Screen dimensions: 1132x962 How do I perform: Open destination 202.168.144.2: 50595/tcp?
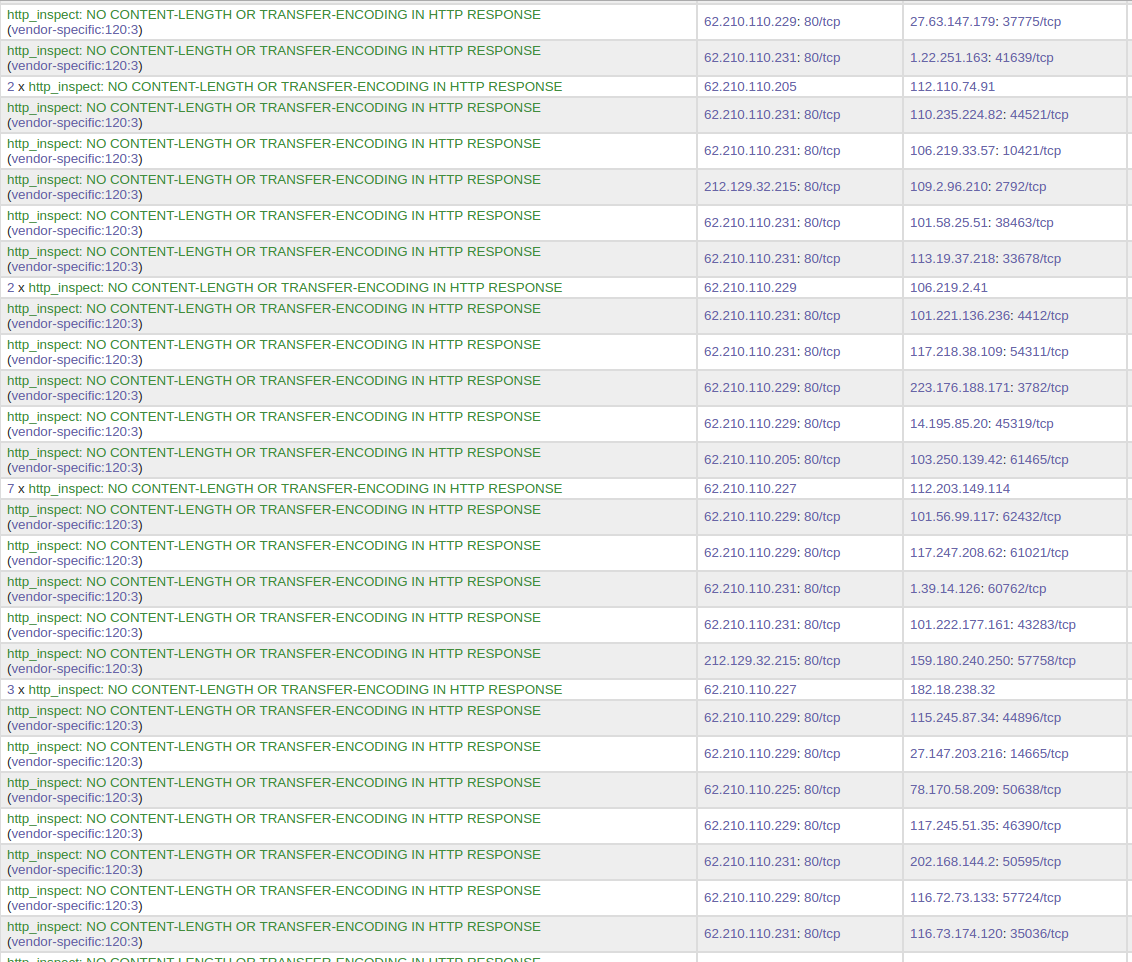point(985,862)
